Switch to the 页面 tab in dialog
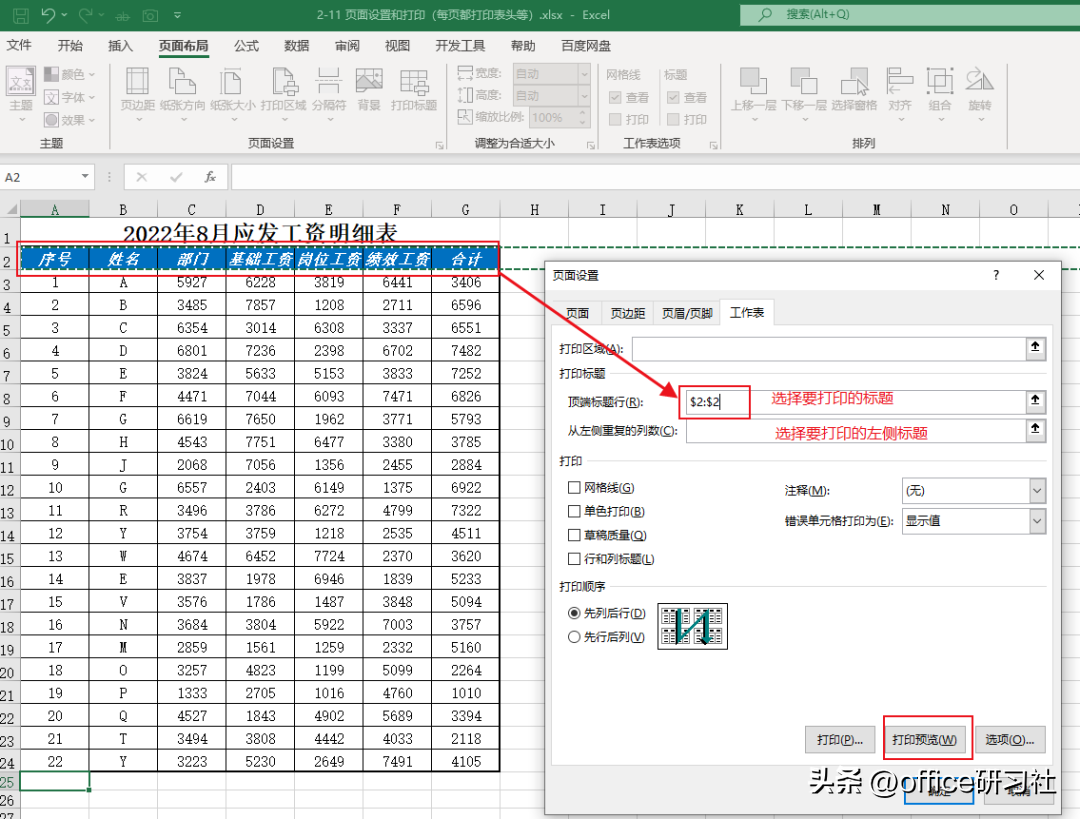Image resolution: width=1080 pixels, height=819 pixels. tap(577, 313)
